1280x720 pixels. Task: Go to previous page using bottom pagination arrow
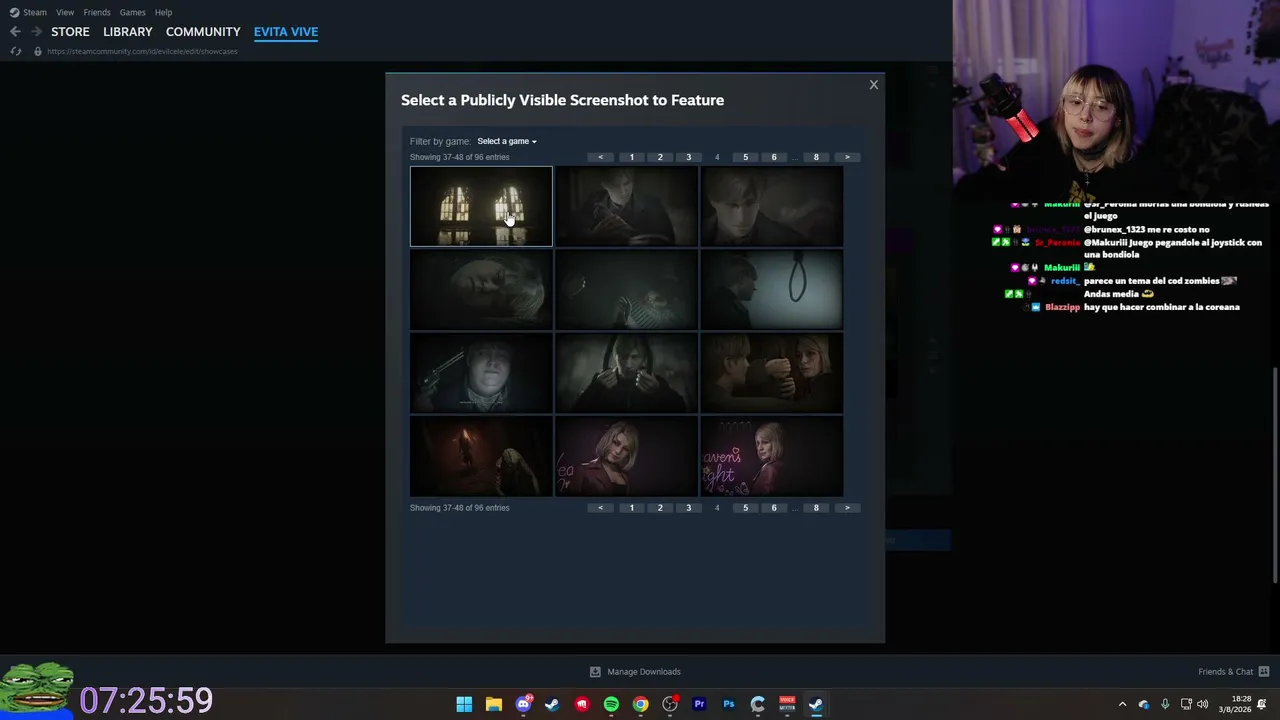coord(600,508)
